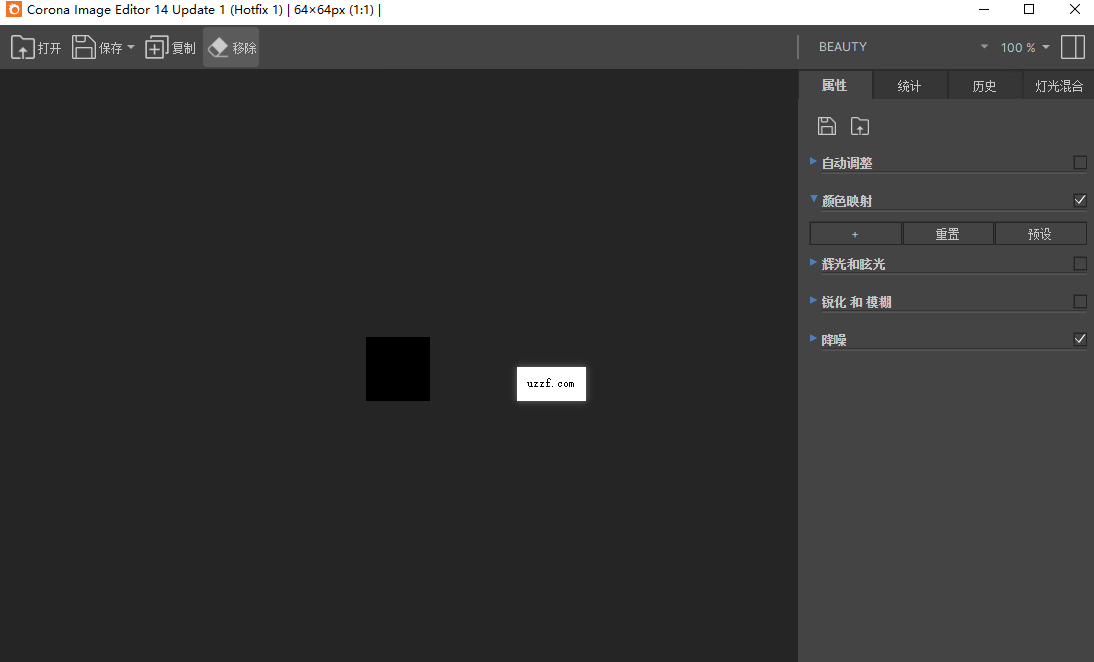Click the Open (打开) file icon
Viewport: 1094px width, 662px height.
[x=23, y=47]
